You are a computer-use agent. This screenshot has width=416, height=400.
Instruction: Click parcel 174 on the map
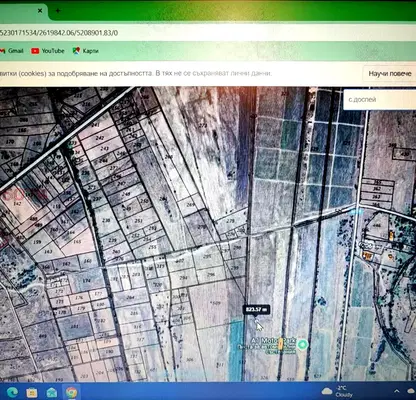[x=87, y=281]
